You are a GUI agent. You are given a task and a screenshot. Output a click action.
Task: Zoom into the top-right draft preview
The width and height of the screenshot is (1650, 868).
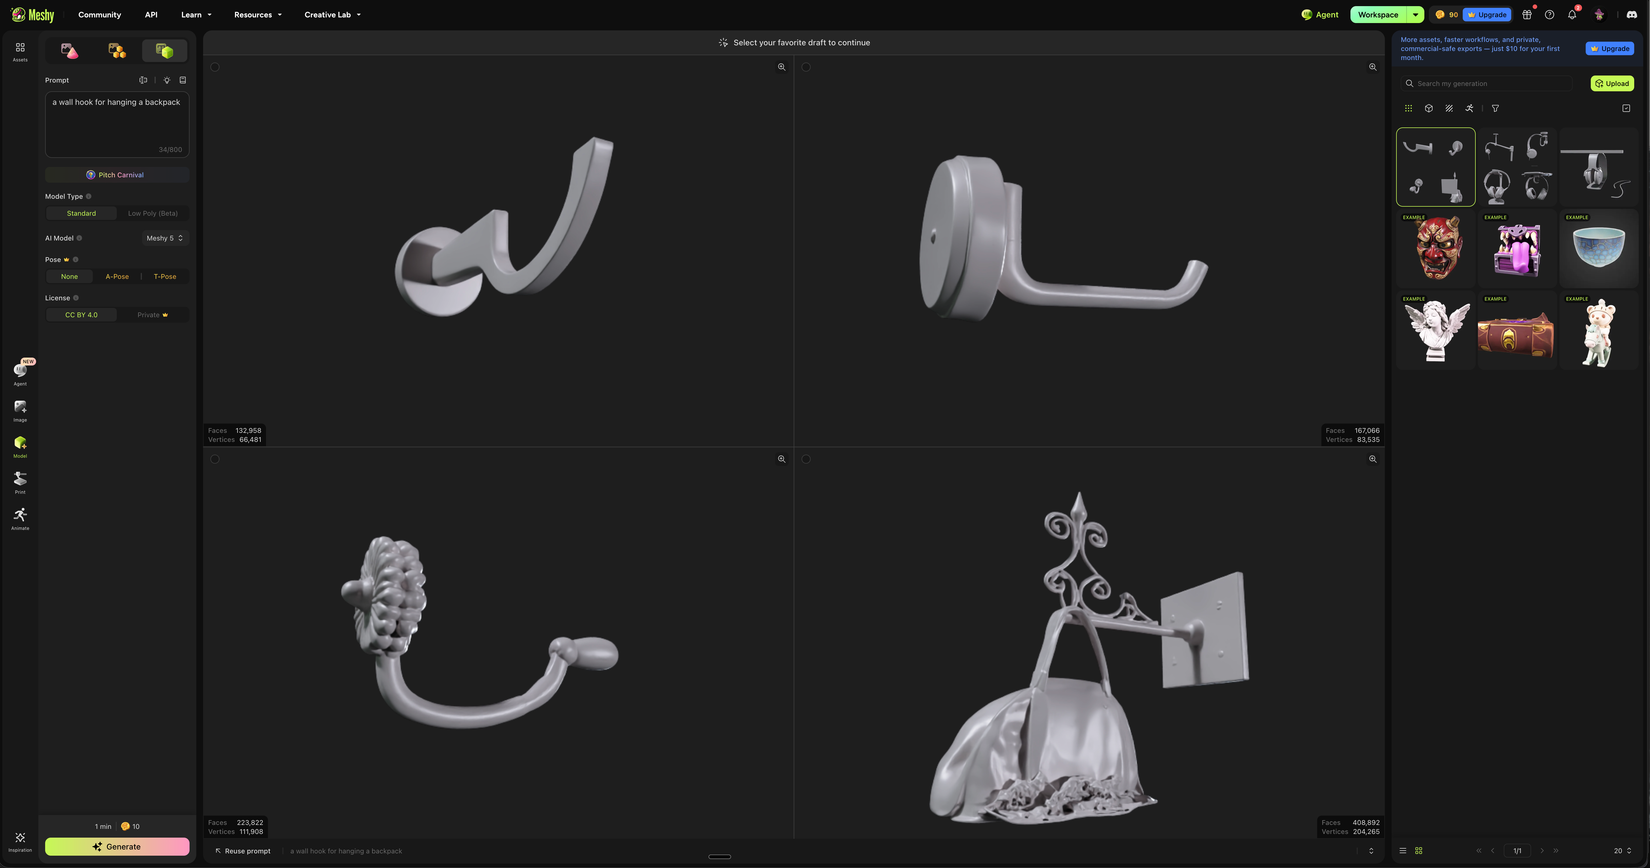point(1373,67)
